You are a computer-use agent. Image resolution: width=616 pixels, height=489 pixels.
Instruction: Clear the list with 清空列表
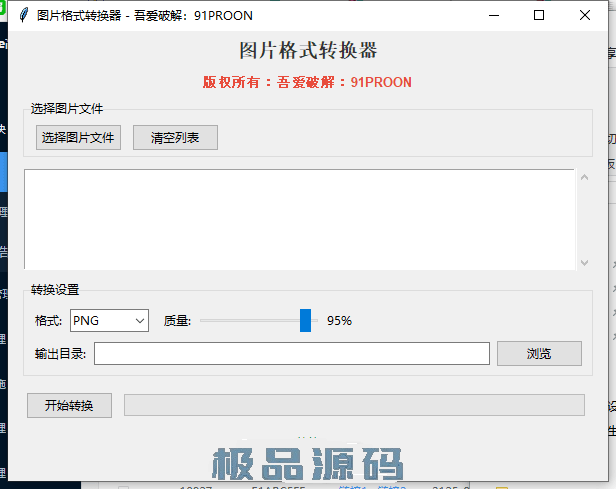point(175,137)
